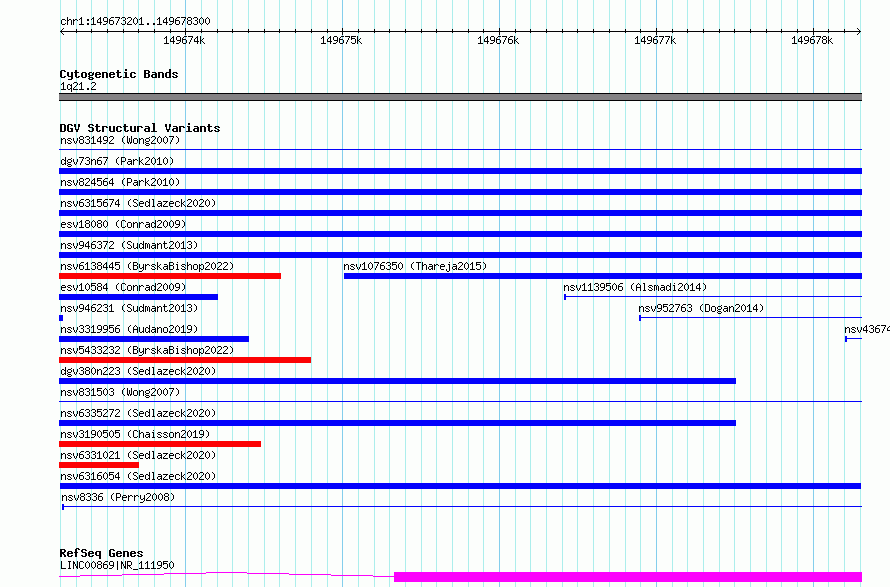Open variant nsv6316054 (Sedlazeck2020)
The height and width of the screenshot is (587, 890).
(138, 476)
